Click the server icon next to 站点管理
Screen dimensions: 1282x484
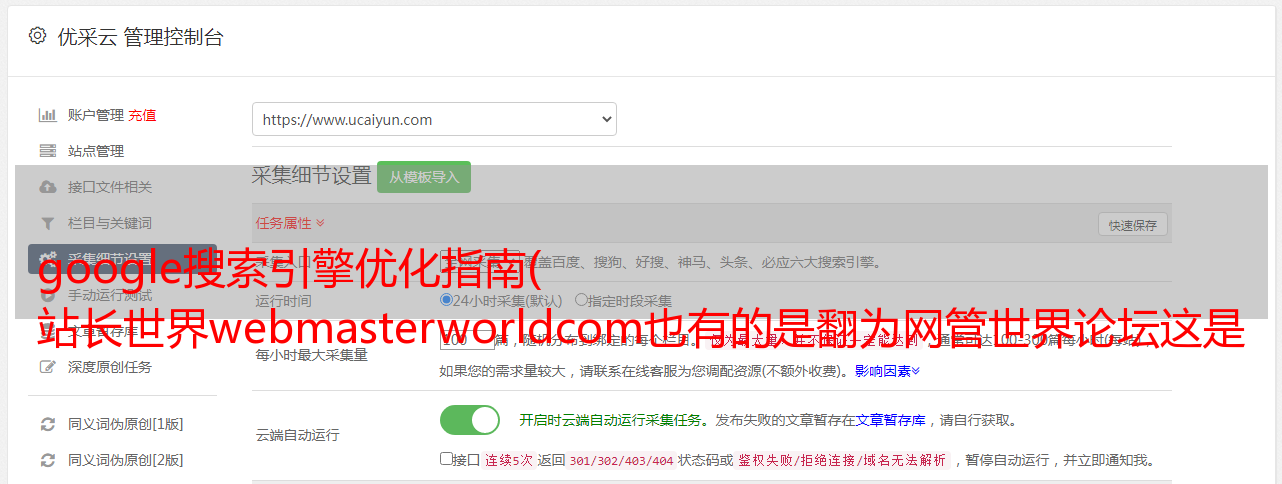[47, 151]
